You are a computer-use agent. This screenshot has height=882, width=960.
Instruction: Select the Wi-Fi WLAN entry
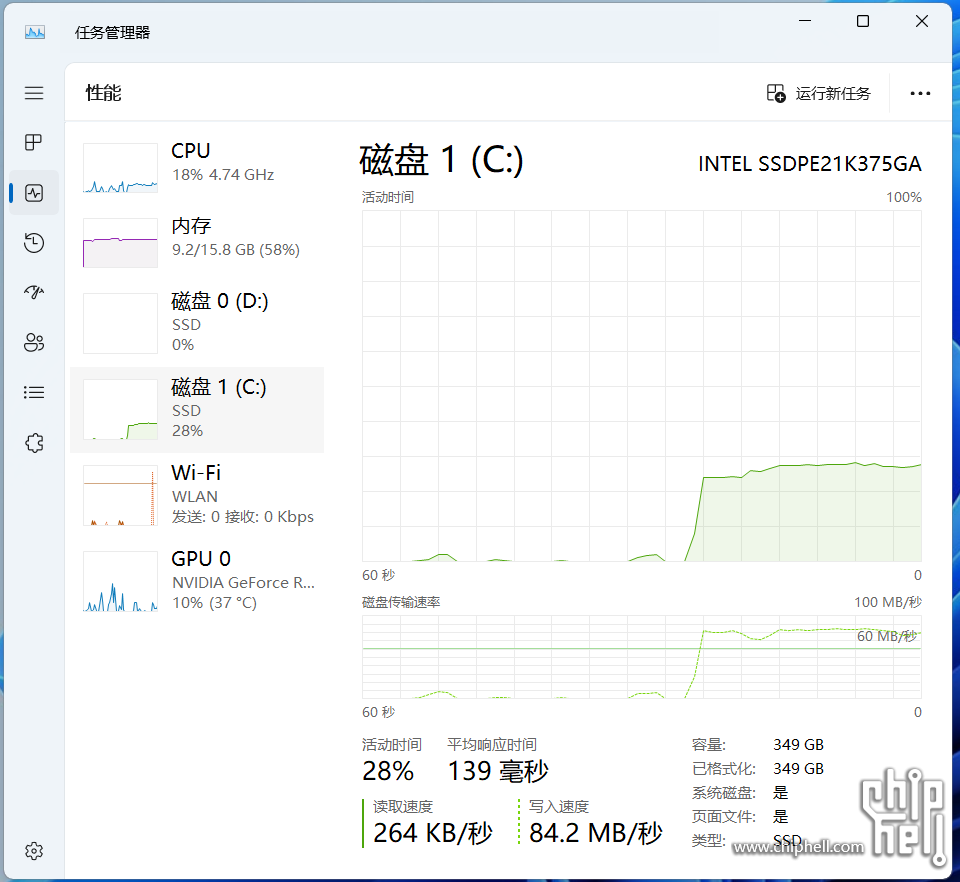point(197,495)
